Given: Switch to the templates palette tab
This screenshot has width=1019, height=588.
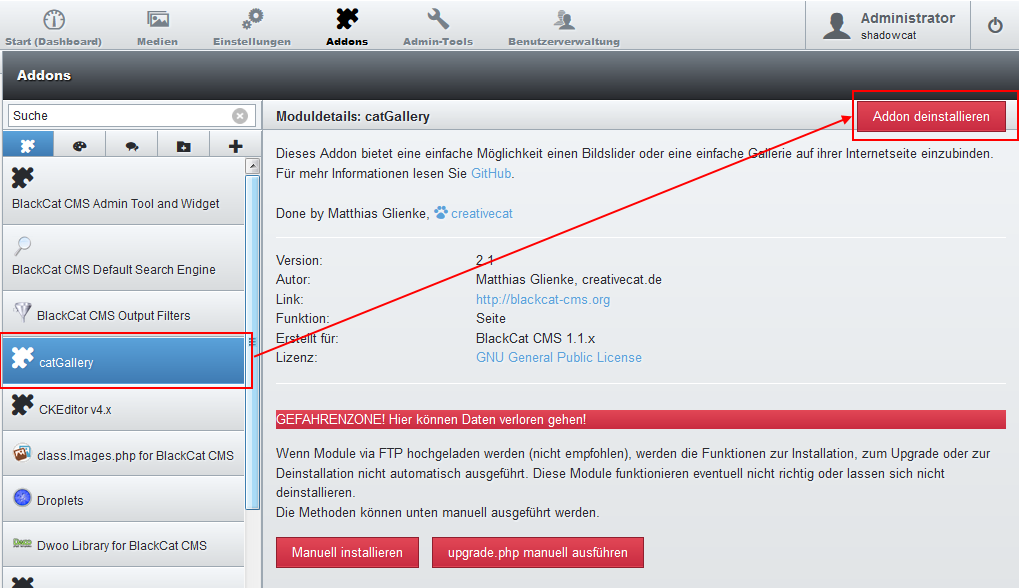Looking at the screenshot, I should 80,146.
